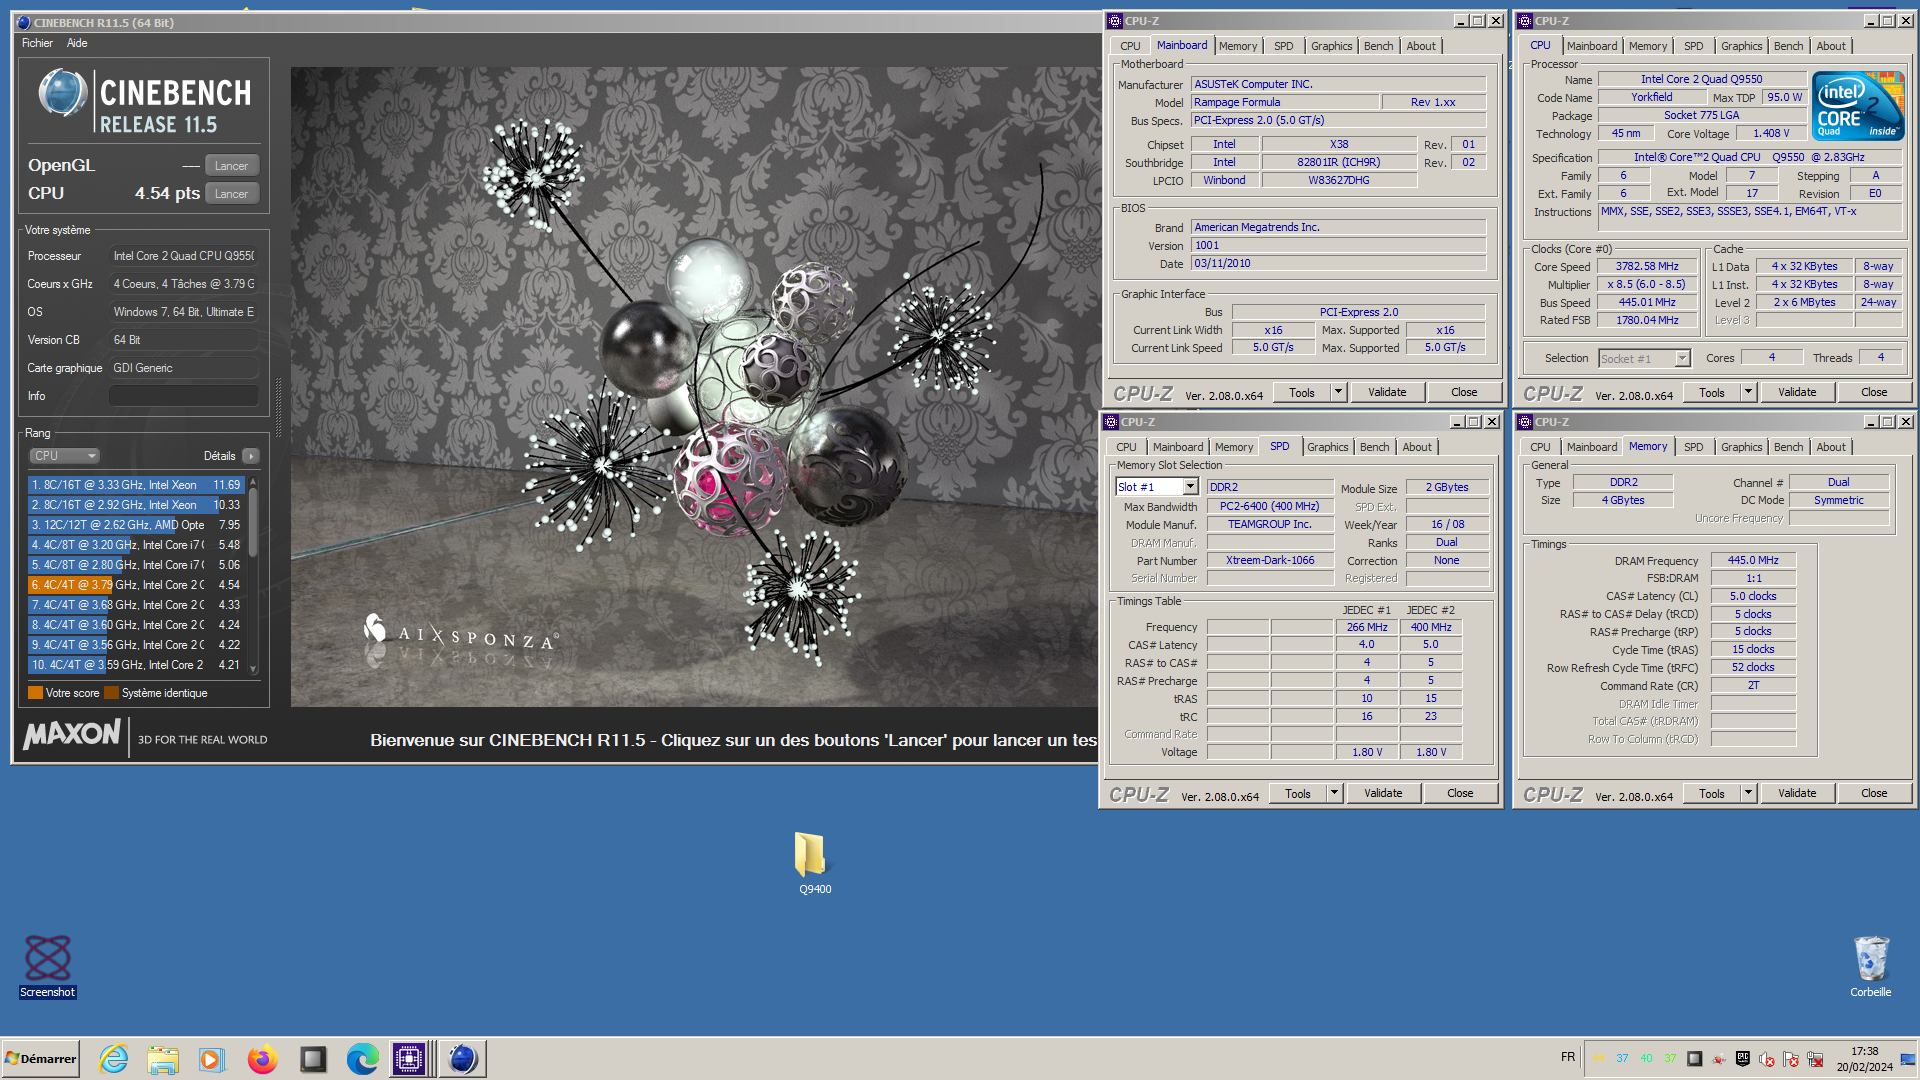
Task: Click Lancer next to the CPU score
Action: point(231,194)
